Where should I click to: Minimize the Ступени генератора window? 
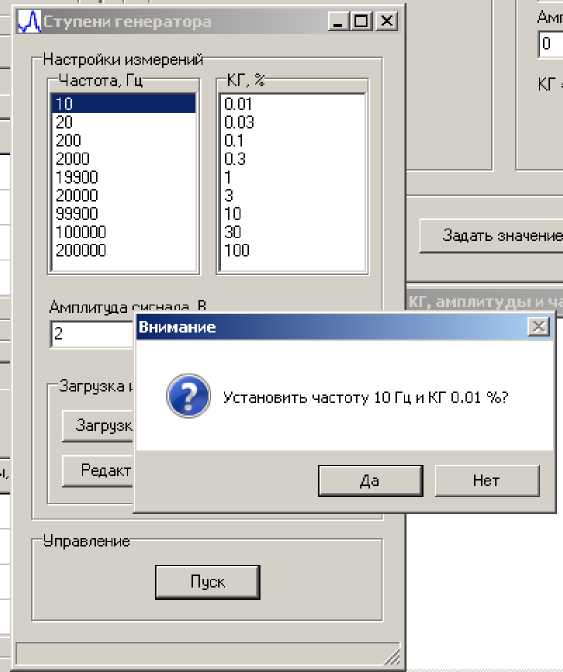coord(339,21)
